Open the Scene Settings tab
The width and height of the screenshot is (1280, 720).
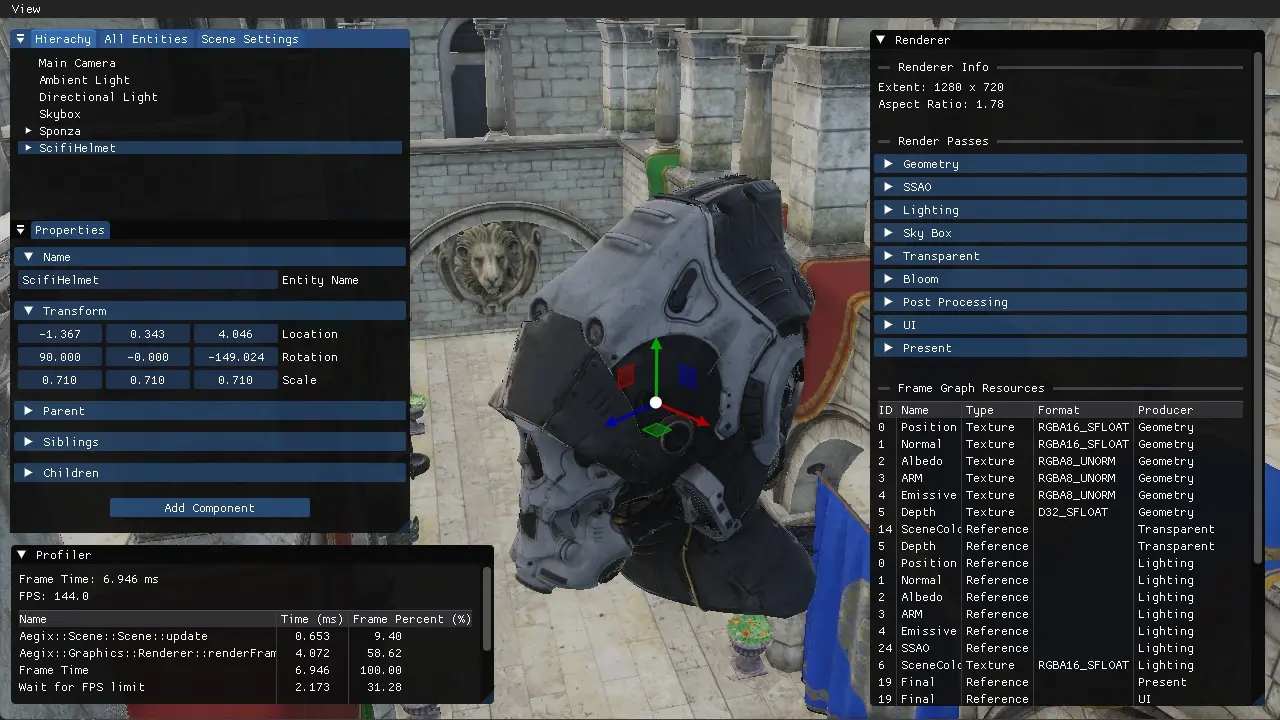tap(249, 39)
